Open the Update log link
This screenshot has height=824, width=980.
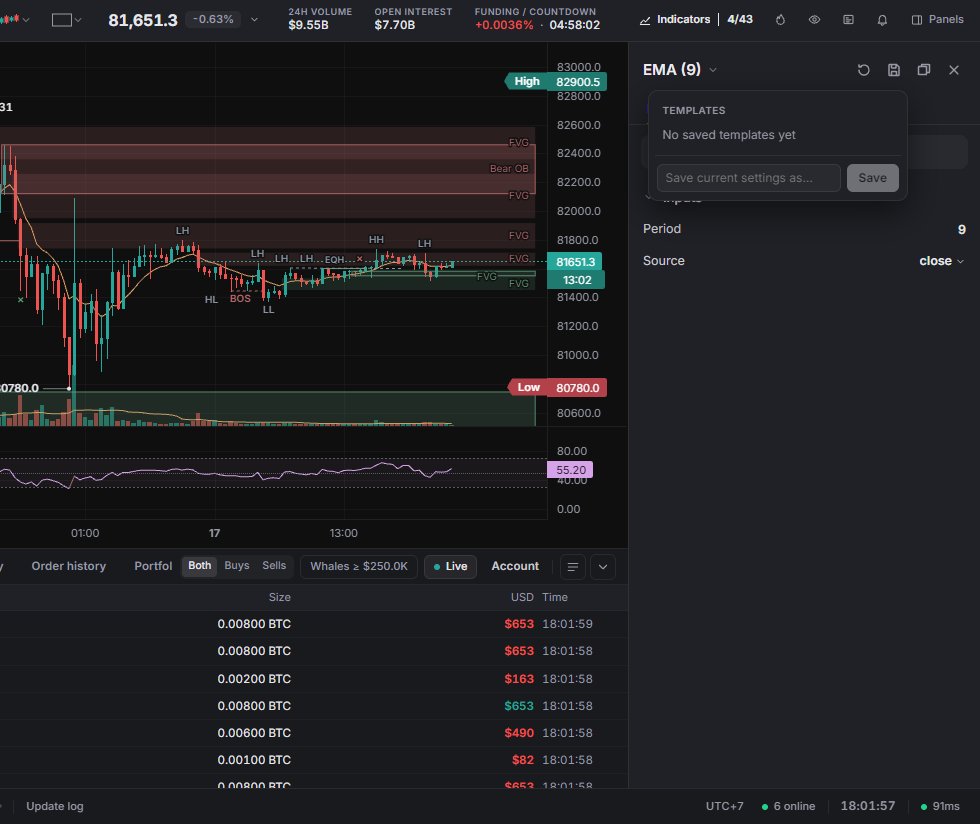(55, 806)
